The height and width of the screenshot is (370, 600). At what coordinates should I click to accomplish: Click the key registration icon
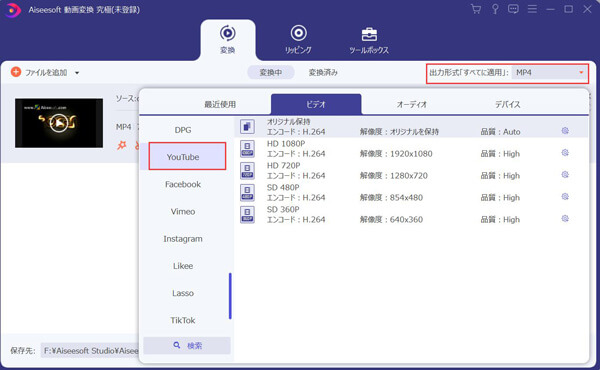tap(495, 9)
